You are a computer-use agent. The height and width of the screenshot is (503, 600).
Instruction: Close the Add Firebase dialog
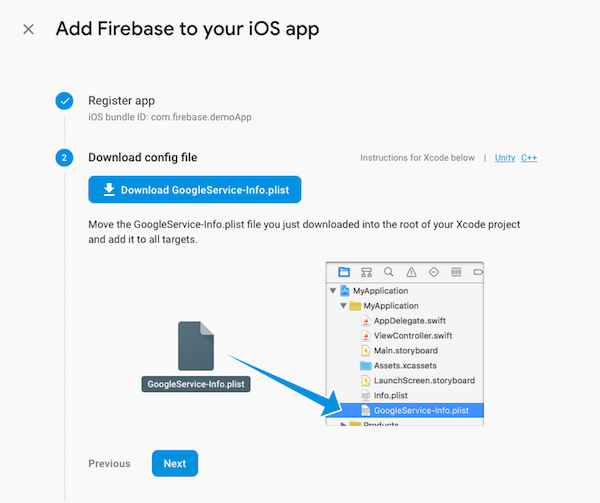(28, 29)
